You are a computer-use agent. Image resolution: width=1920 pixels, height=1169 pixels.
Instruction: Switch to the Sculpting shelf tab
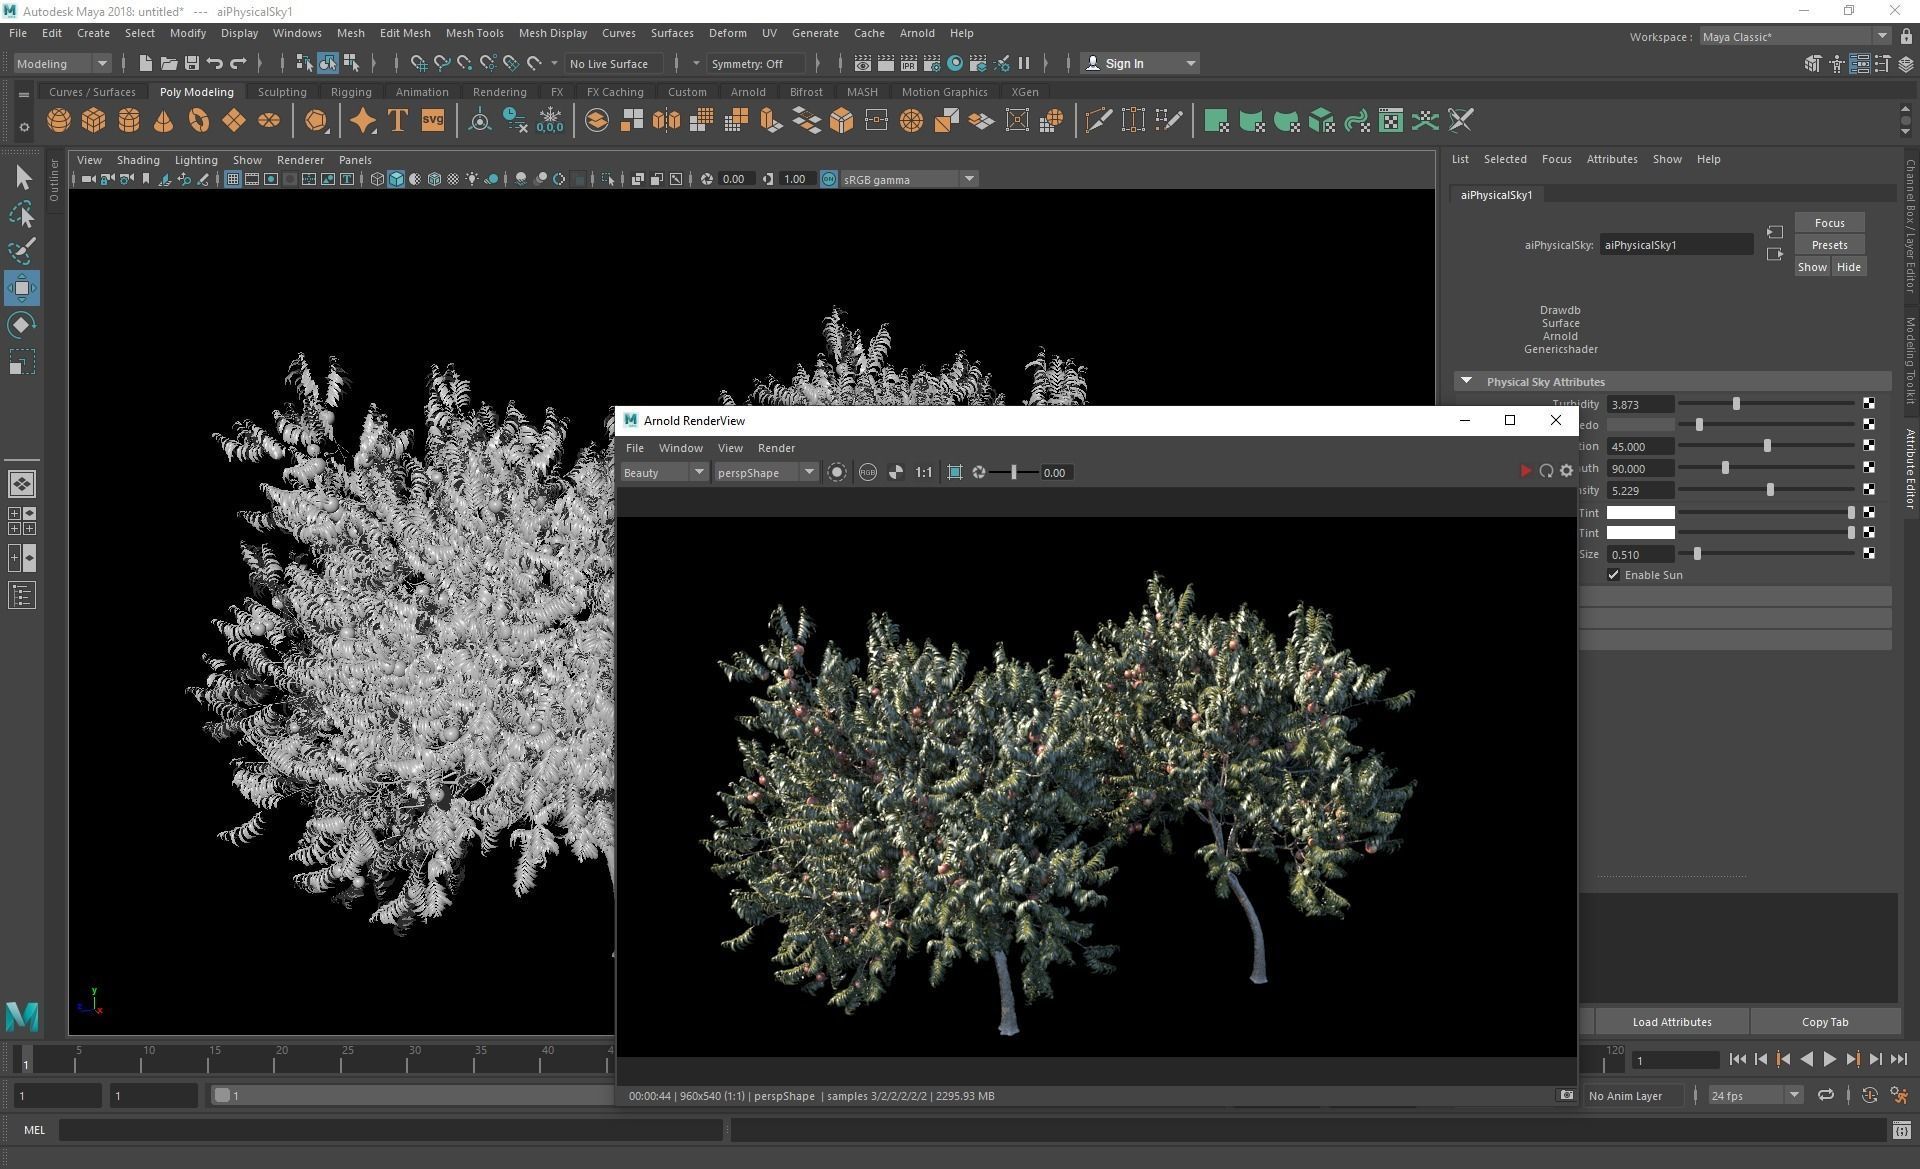282,91
